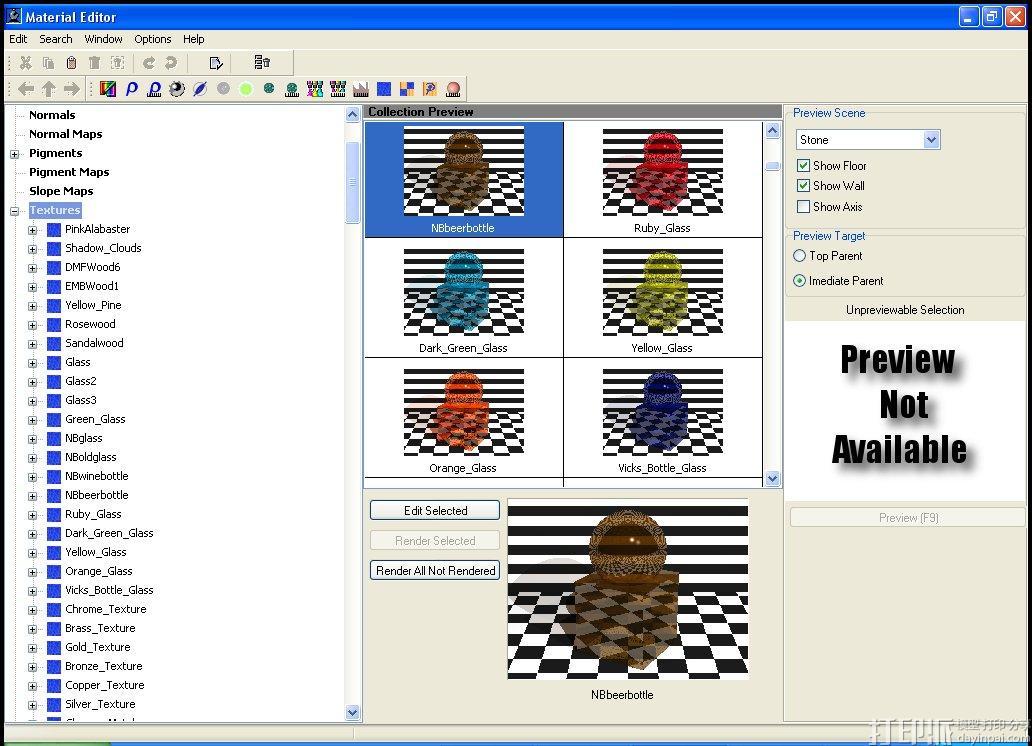Click the Render Selected button
Viewport: 1032px width, 746px height.
435,541
